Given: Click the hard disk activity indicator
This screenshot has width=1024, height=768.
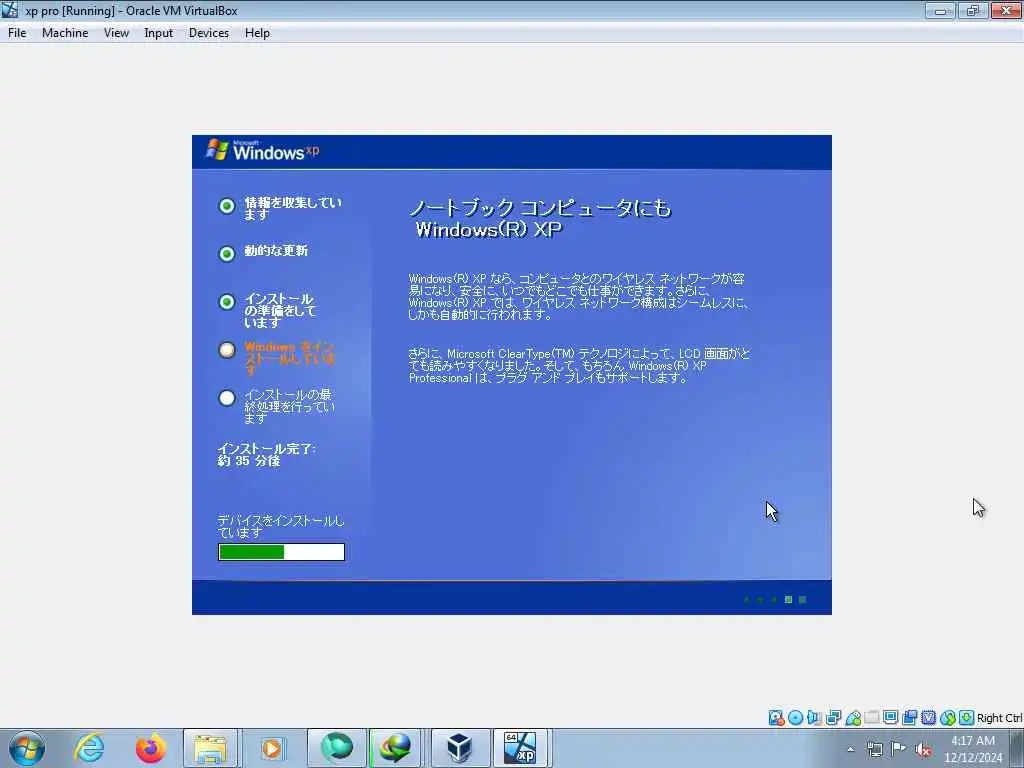Looking at the screenshot, I should pos(776,718).
